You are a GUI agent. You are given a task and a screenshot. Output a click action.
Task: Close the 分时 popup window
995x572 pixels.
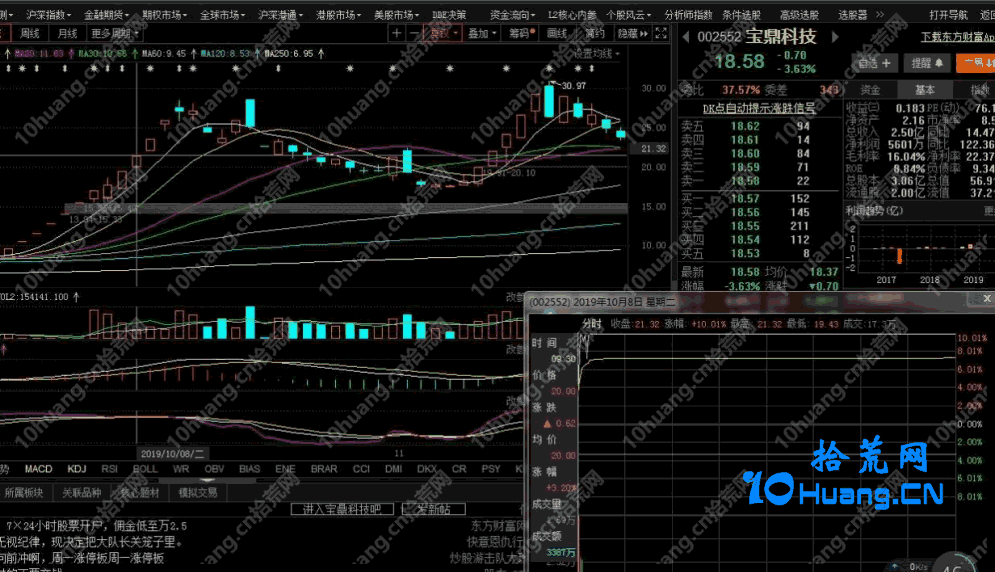987,298
